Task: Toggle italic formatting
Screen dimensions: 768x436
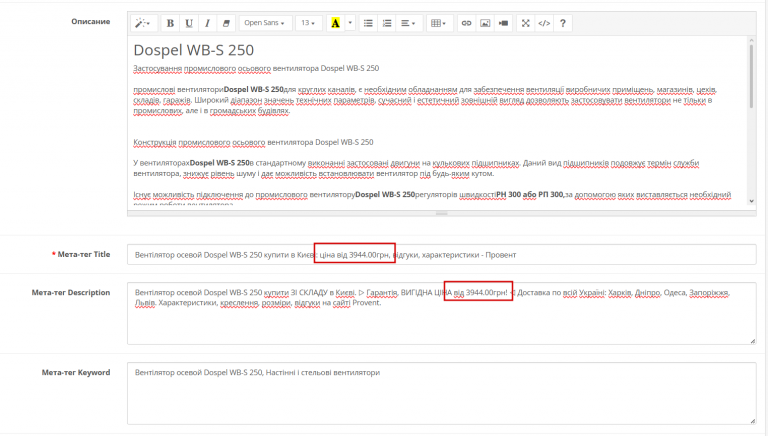Action: click(x=207, y=23)
